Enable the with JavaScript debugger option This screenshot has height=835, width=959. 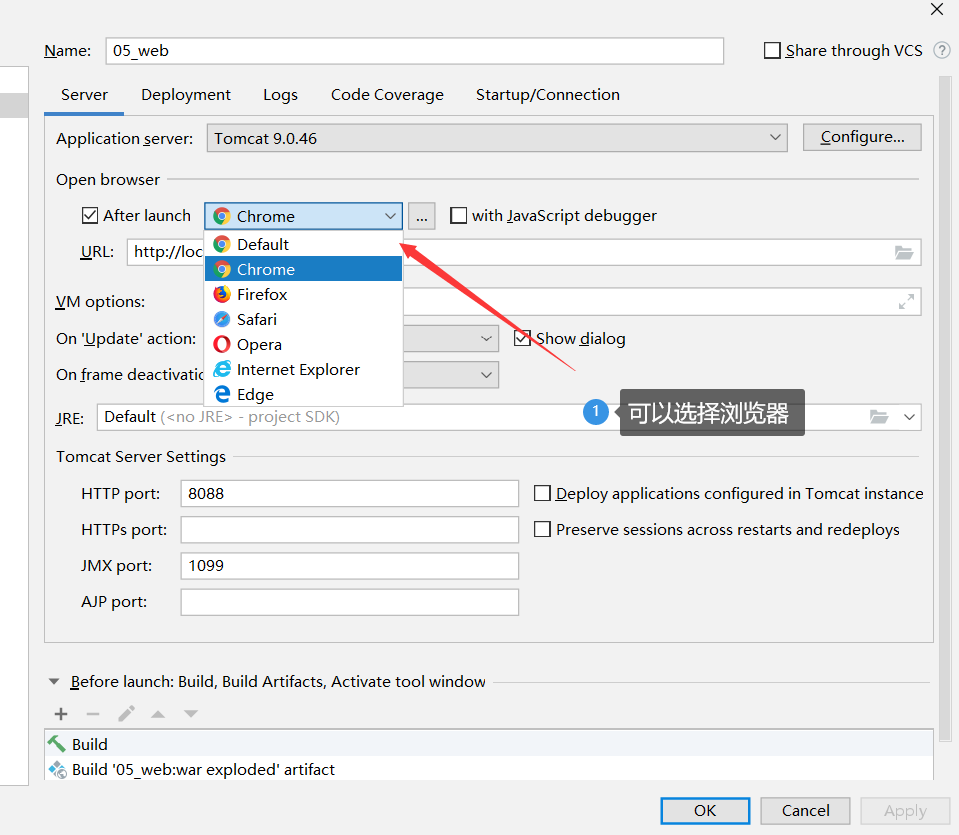coord(458,214)
